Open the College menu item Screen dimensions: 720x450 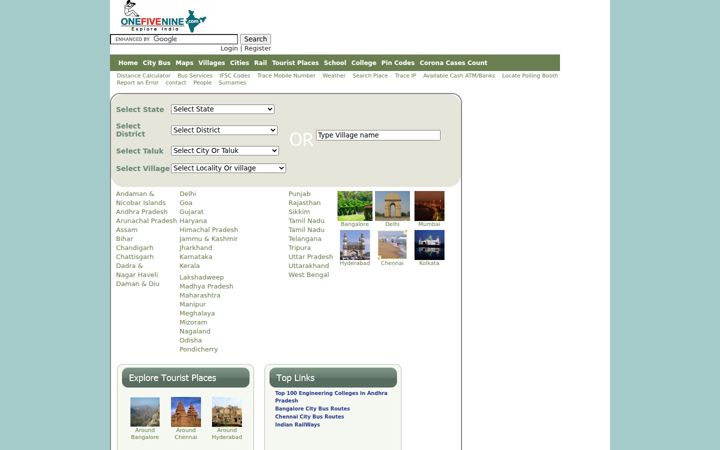click(x=364, y=63)
